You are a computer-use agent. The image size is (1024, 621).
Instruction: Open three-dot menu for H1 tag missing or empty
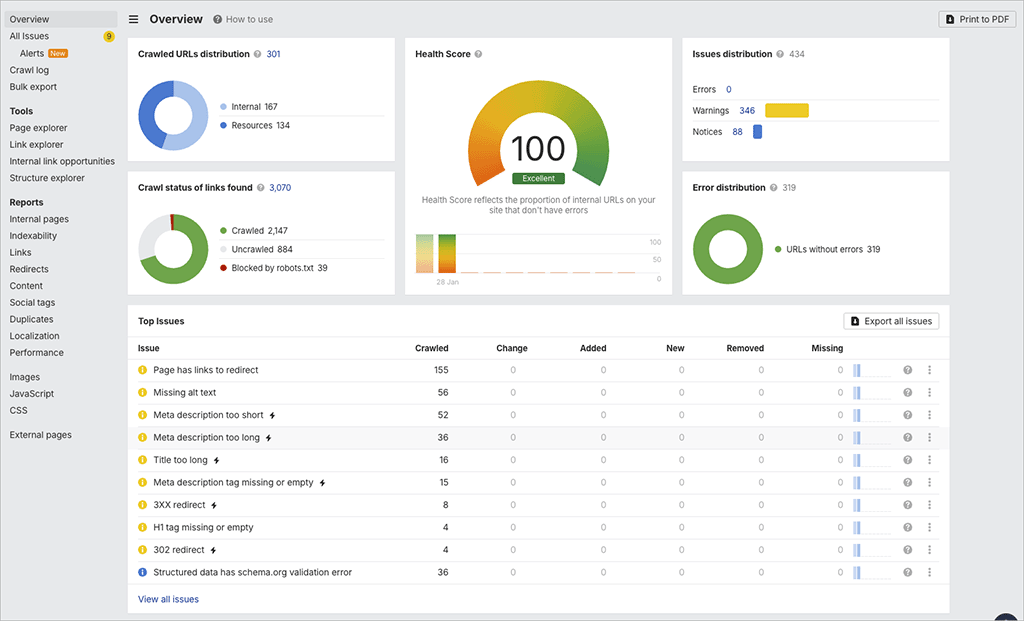click(x=929, y=527)
